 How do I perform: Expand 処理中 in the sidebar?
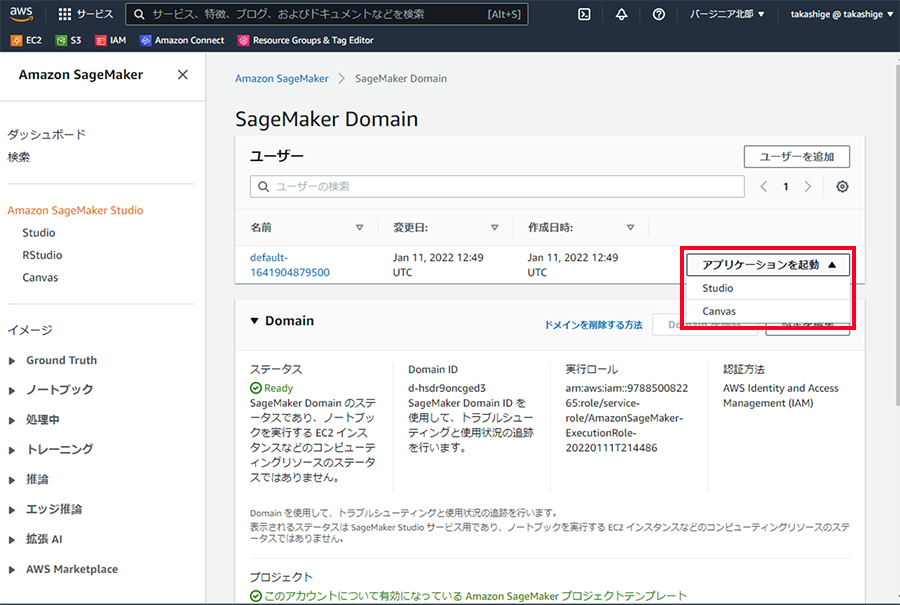click(x=12, y=421)
